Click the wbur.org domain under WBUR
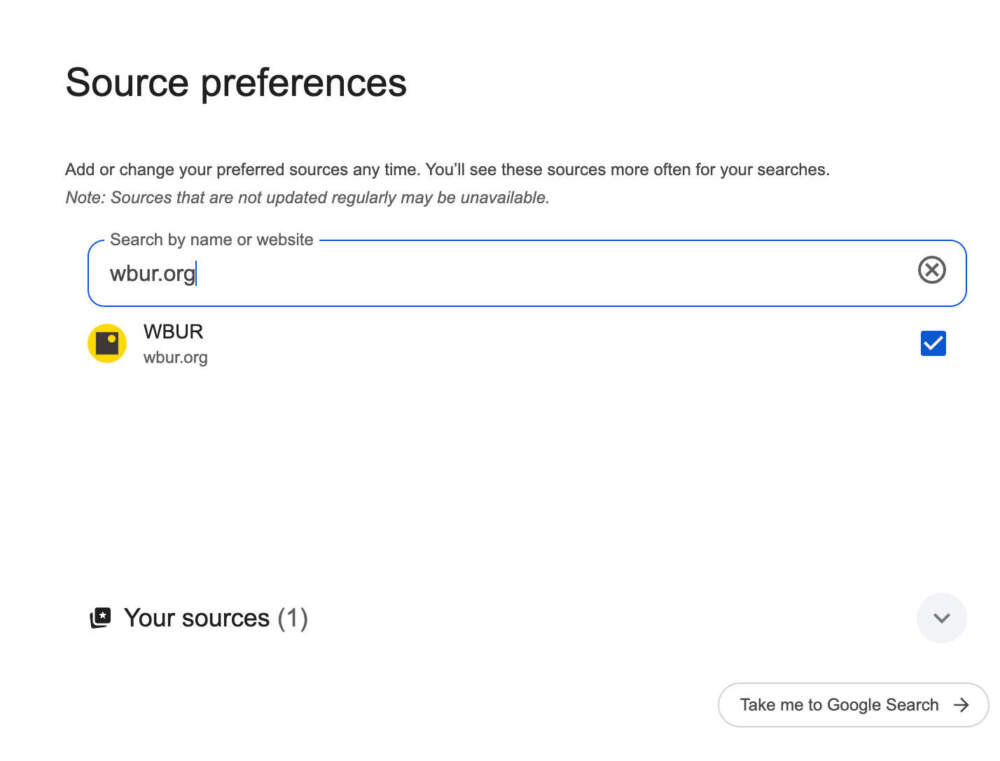 [175, 357]
